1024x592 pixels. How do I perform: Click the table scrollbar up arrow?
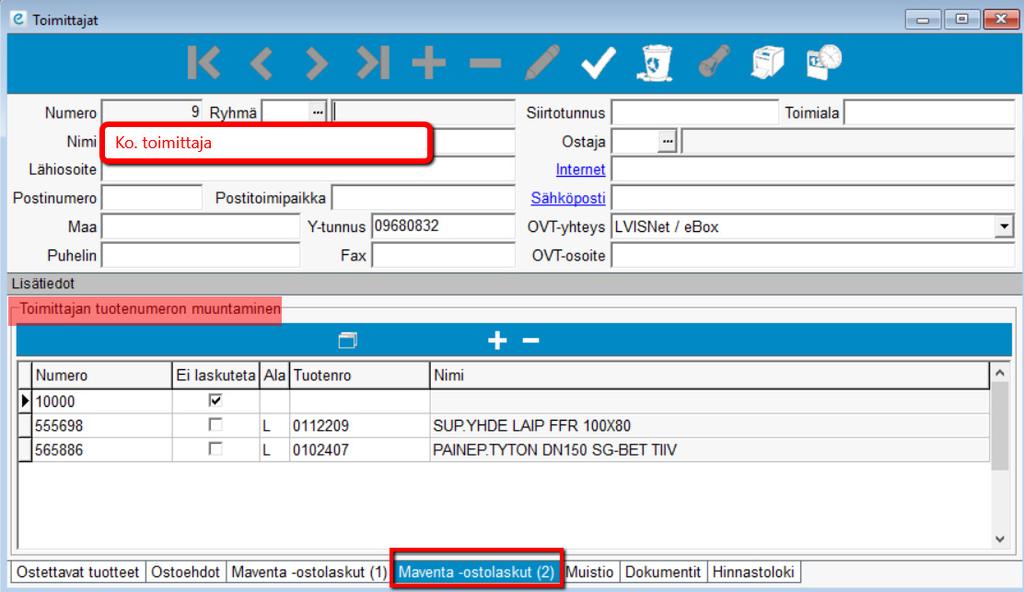coord(1000,373)
